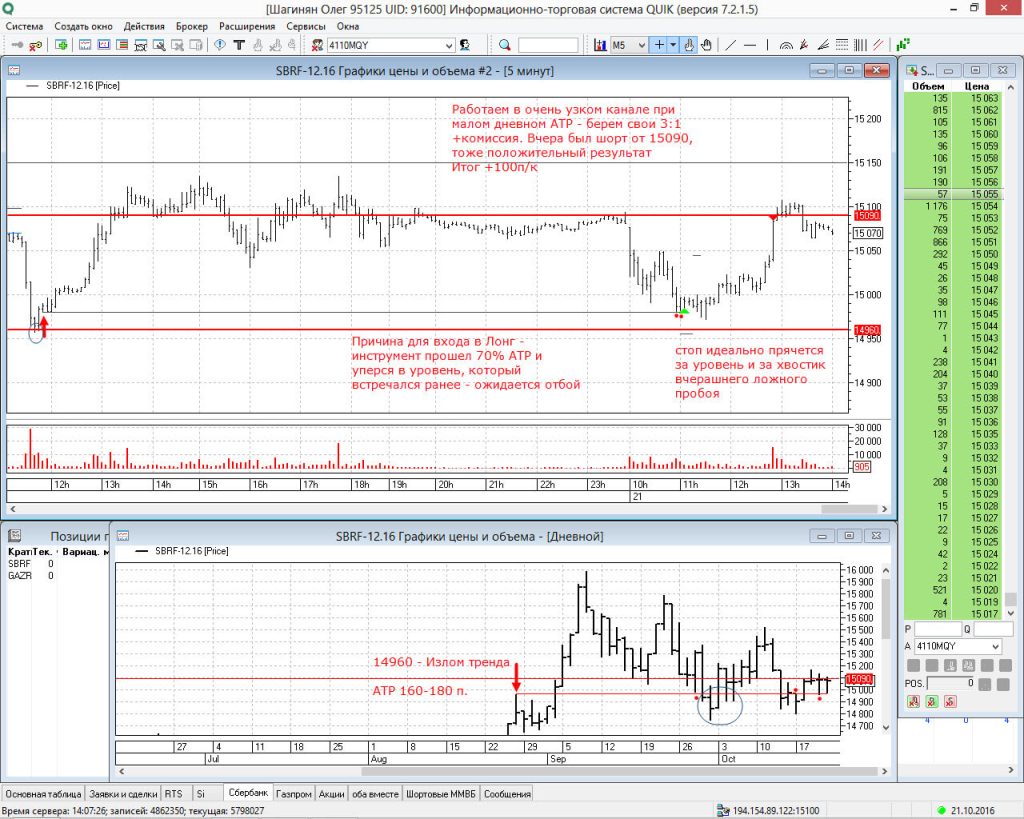The image size is (1024, 819).
Task: Select the red parallel channel tool
Action: [878, 45]
